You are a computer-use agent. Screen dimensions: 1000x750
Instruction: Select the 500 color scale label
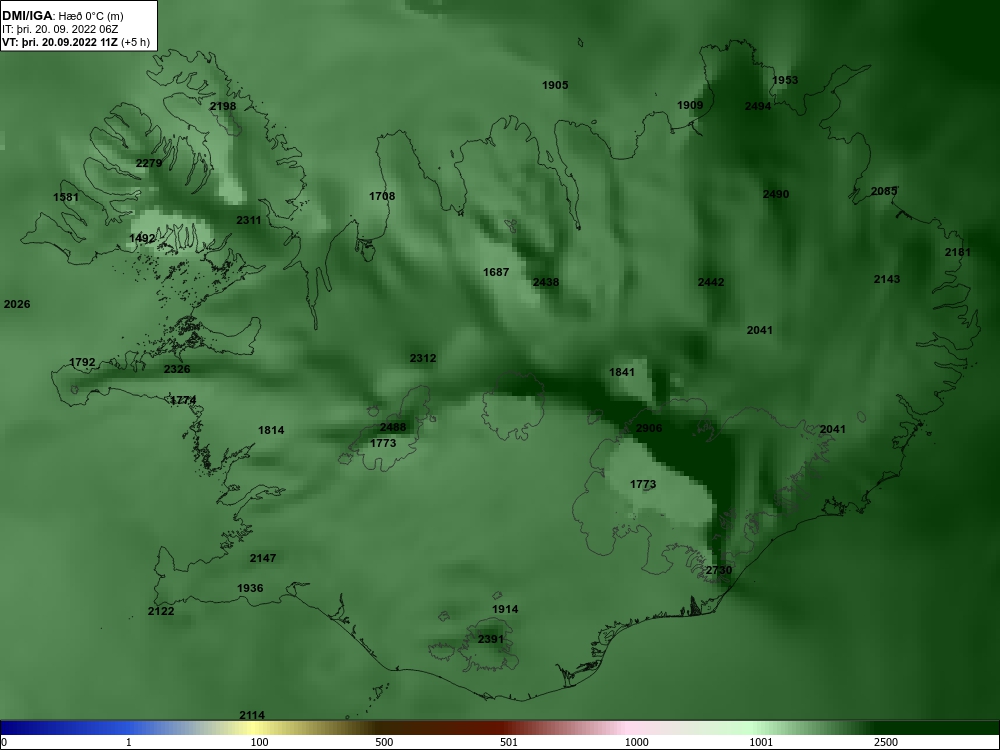click(x=384, y=742)
